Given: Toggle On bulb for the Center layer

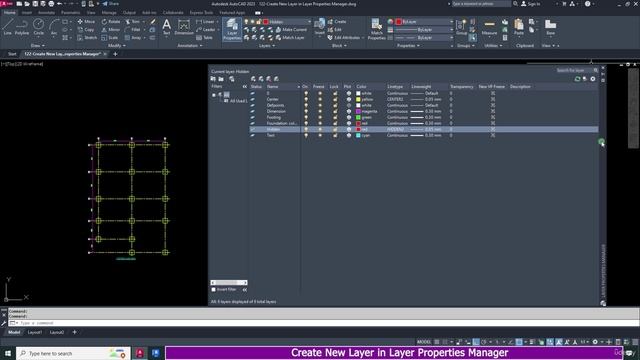Looking at the screenshot, I should click(x=306, y=99).
